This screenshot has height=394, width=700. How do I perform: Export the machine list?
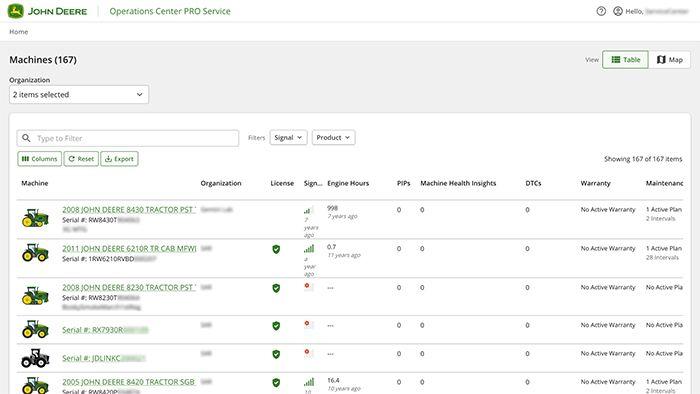pyautogui.click(x=119, y=159)
